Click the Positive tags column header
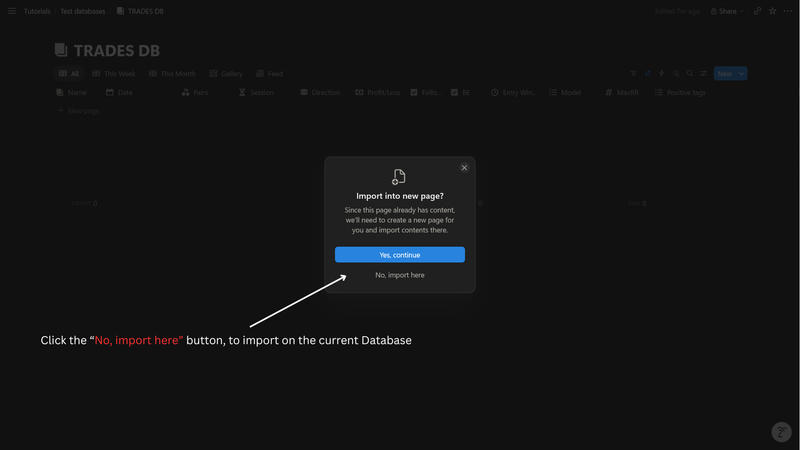Screen dimensions: 800x450 [x=680, y=92]
